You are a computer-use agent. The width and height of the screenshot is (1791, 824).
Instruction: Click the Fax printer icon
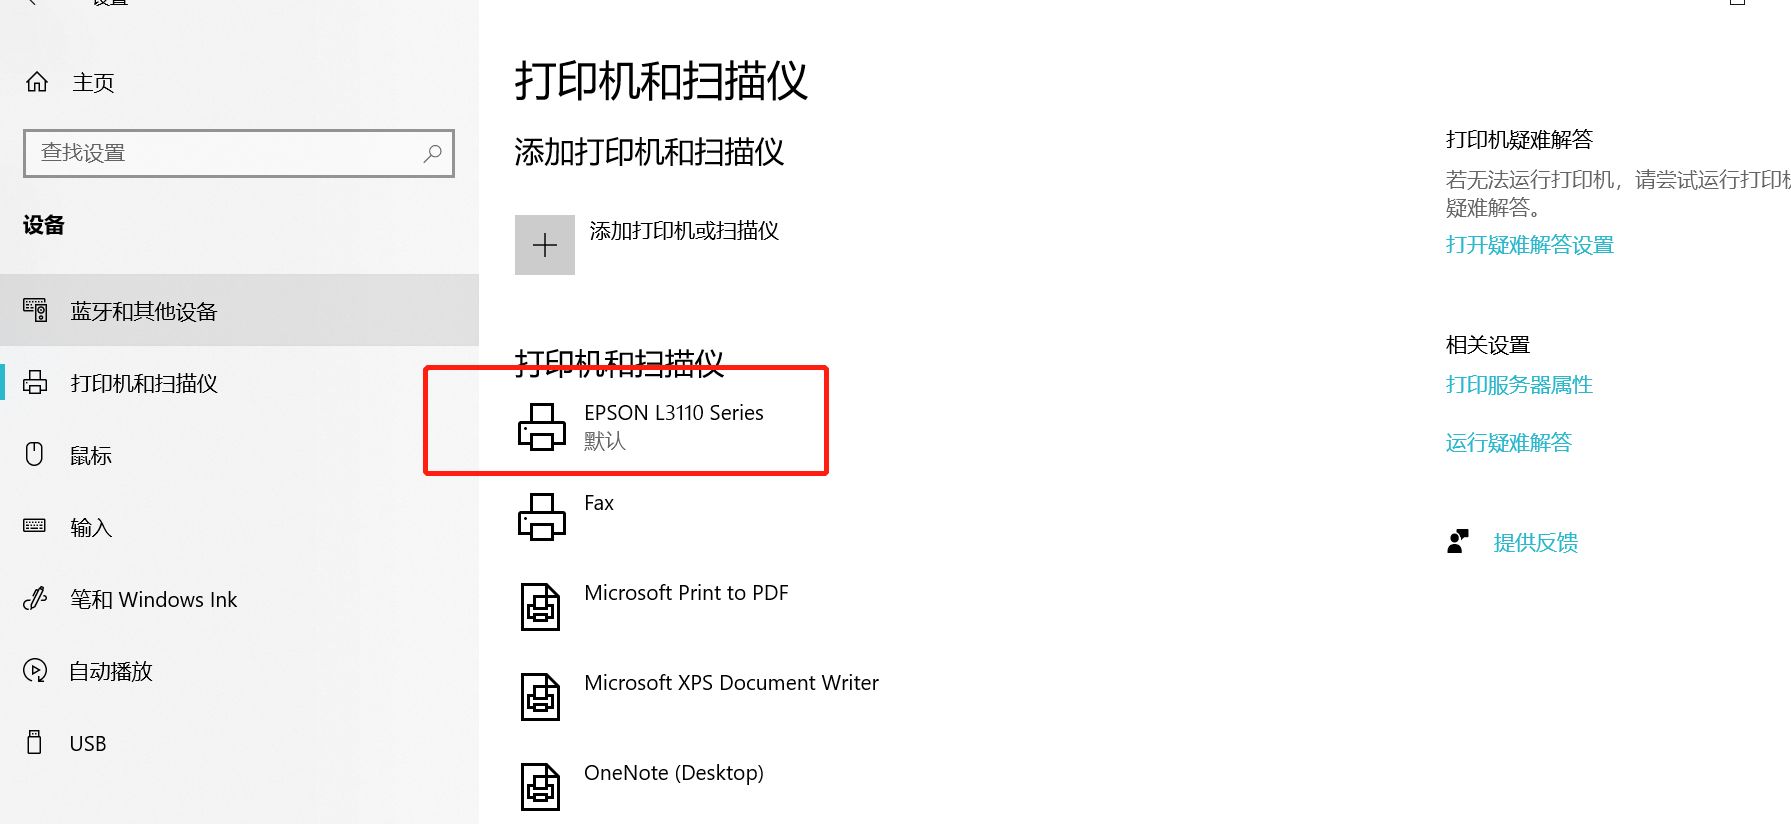point(542,517)
